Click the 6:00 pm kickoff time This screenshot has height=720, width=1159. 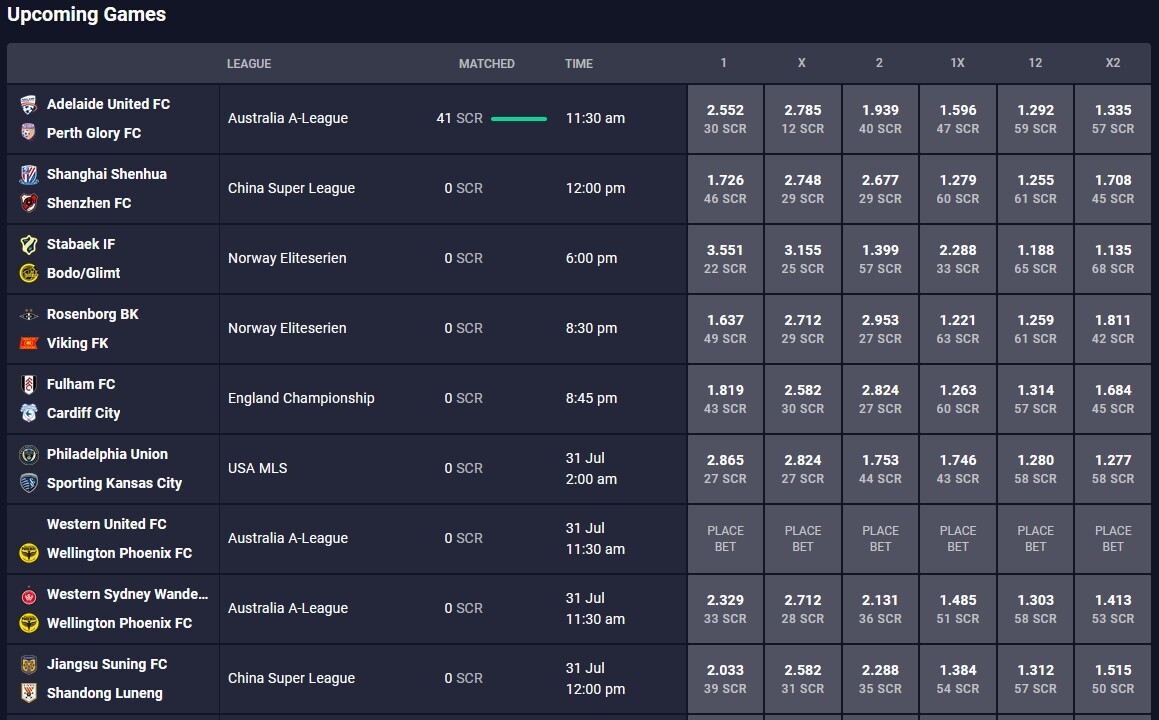click(x=591, y=259)
